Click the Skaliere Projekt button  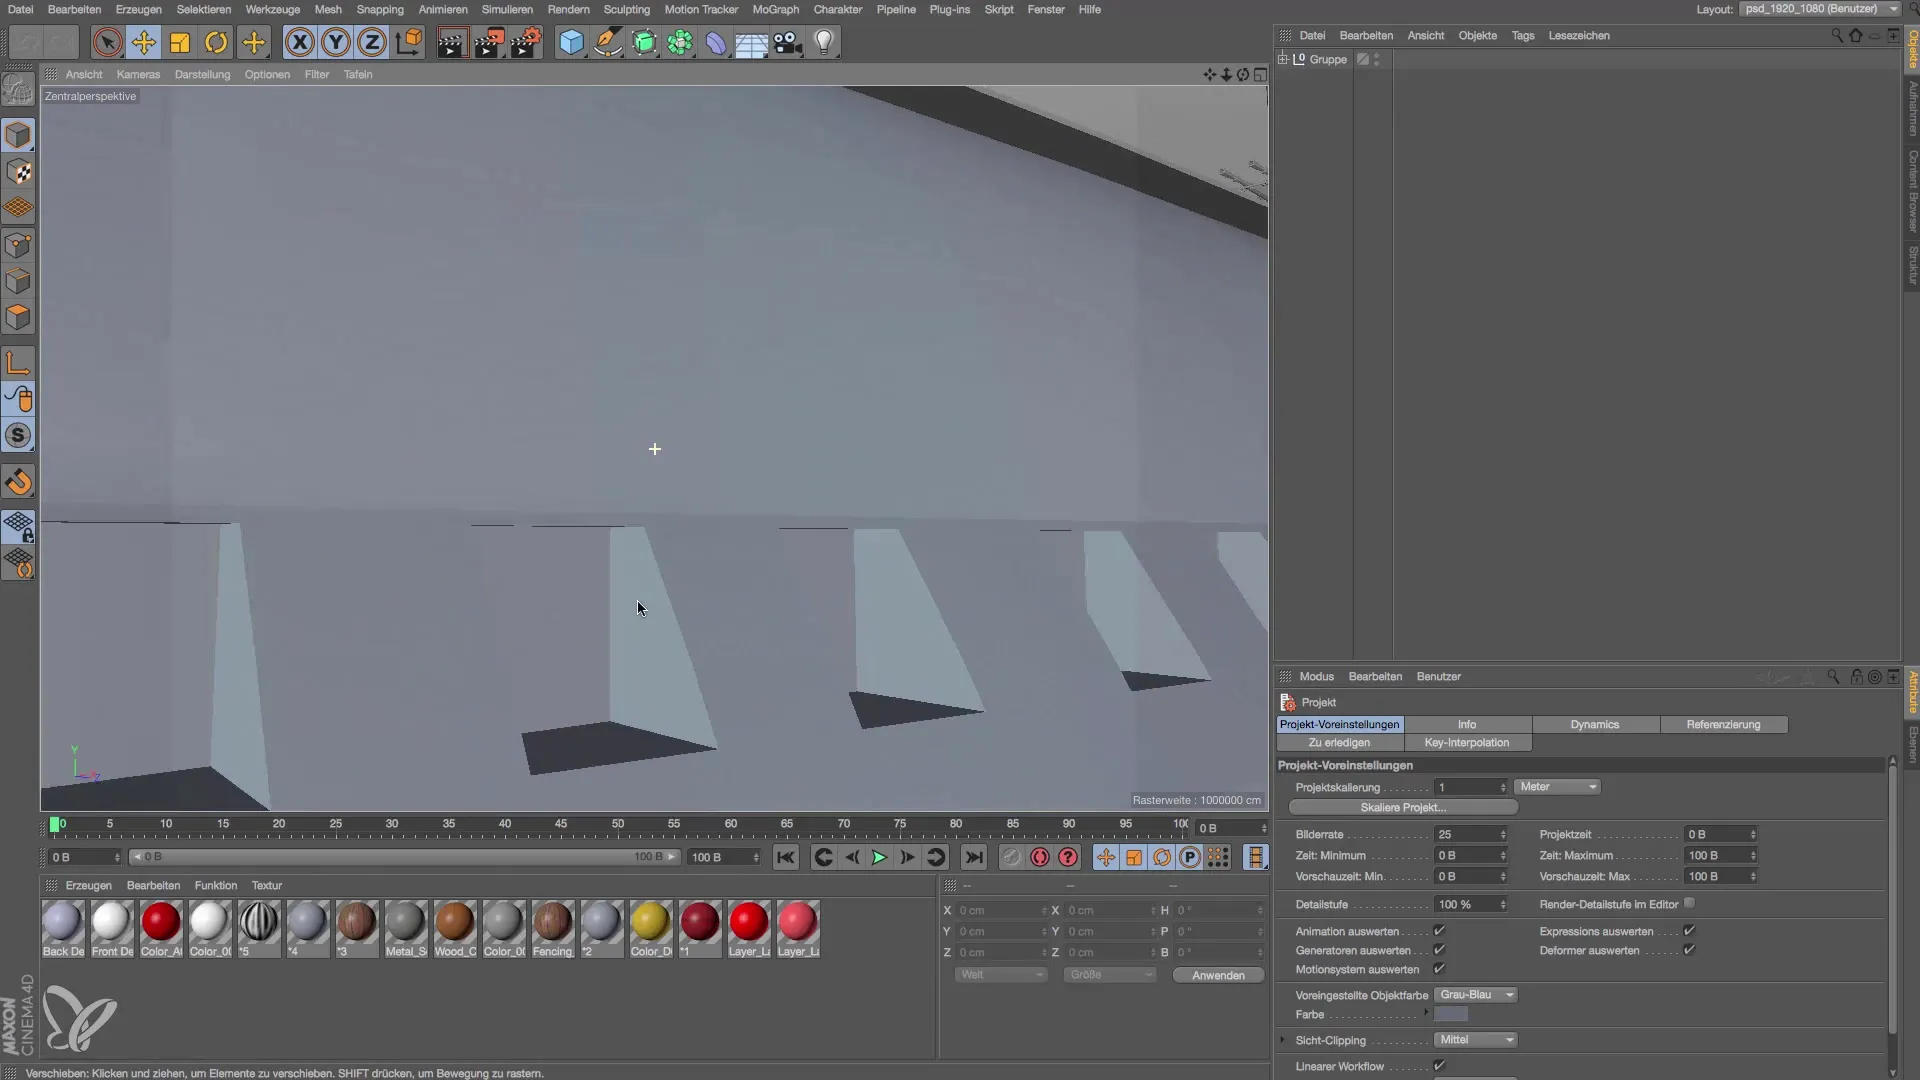pyautogui.click(x=1403, y=808)
